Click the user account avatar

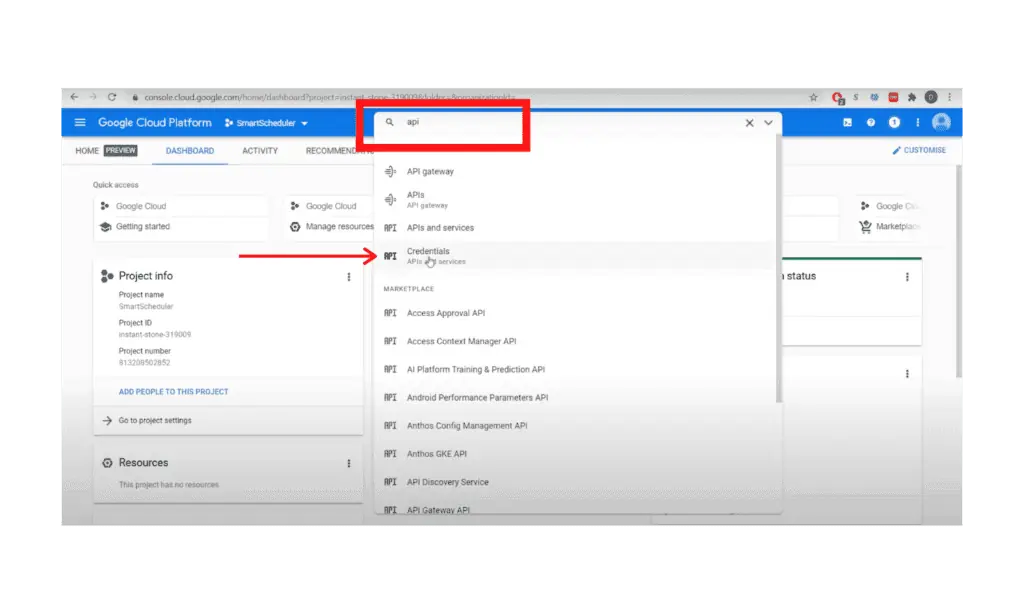tap(940, 123)
